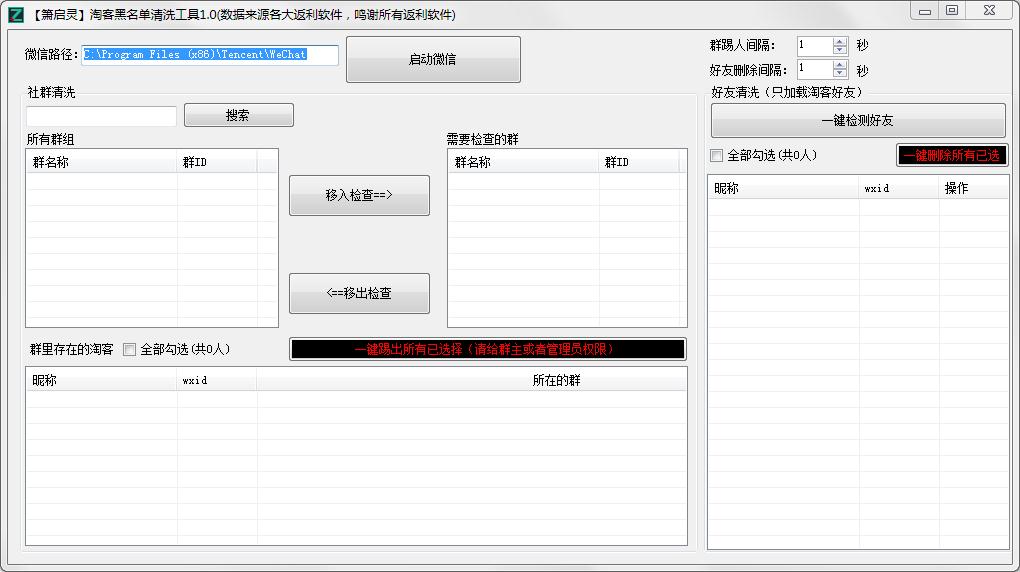Screen dimensions: 1020x572
Task: Click the group search input field
Action: [101, 116]
